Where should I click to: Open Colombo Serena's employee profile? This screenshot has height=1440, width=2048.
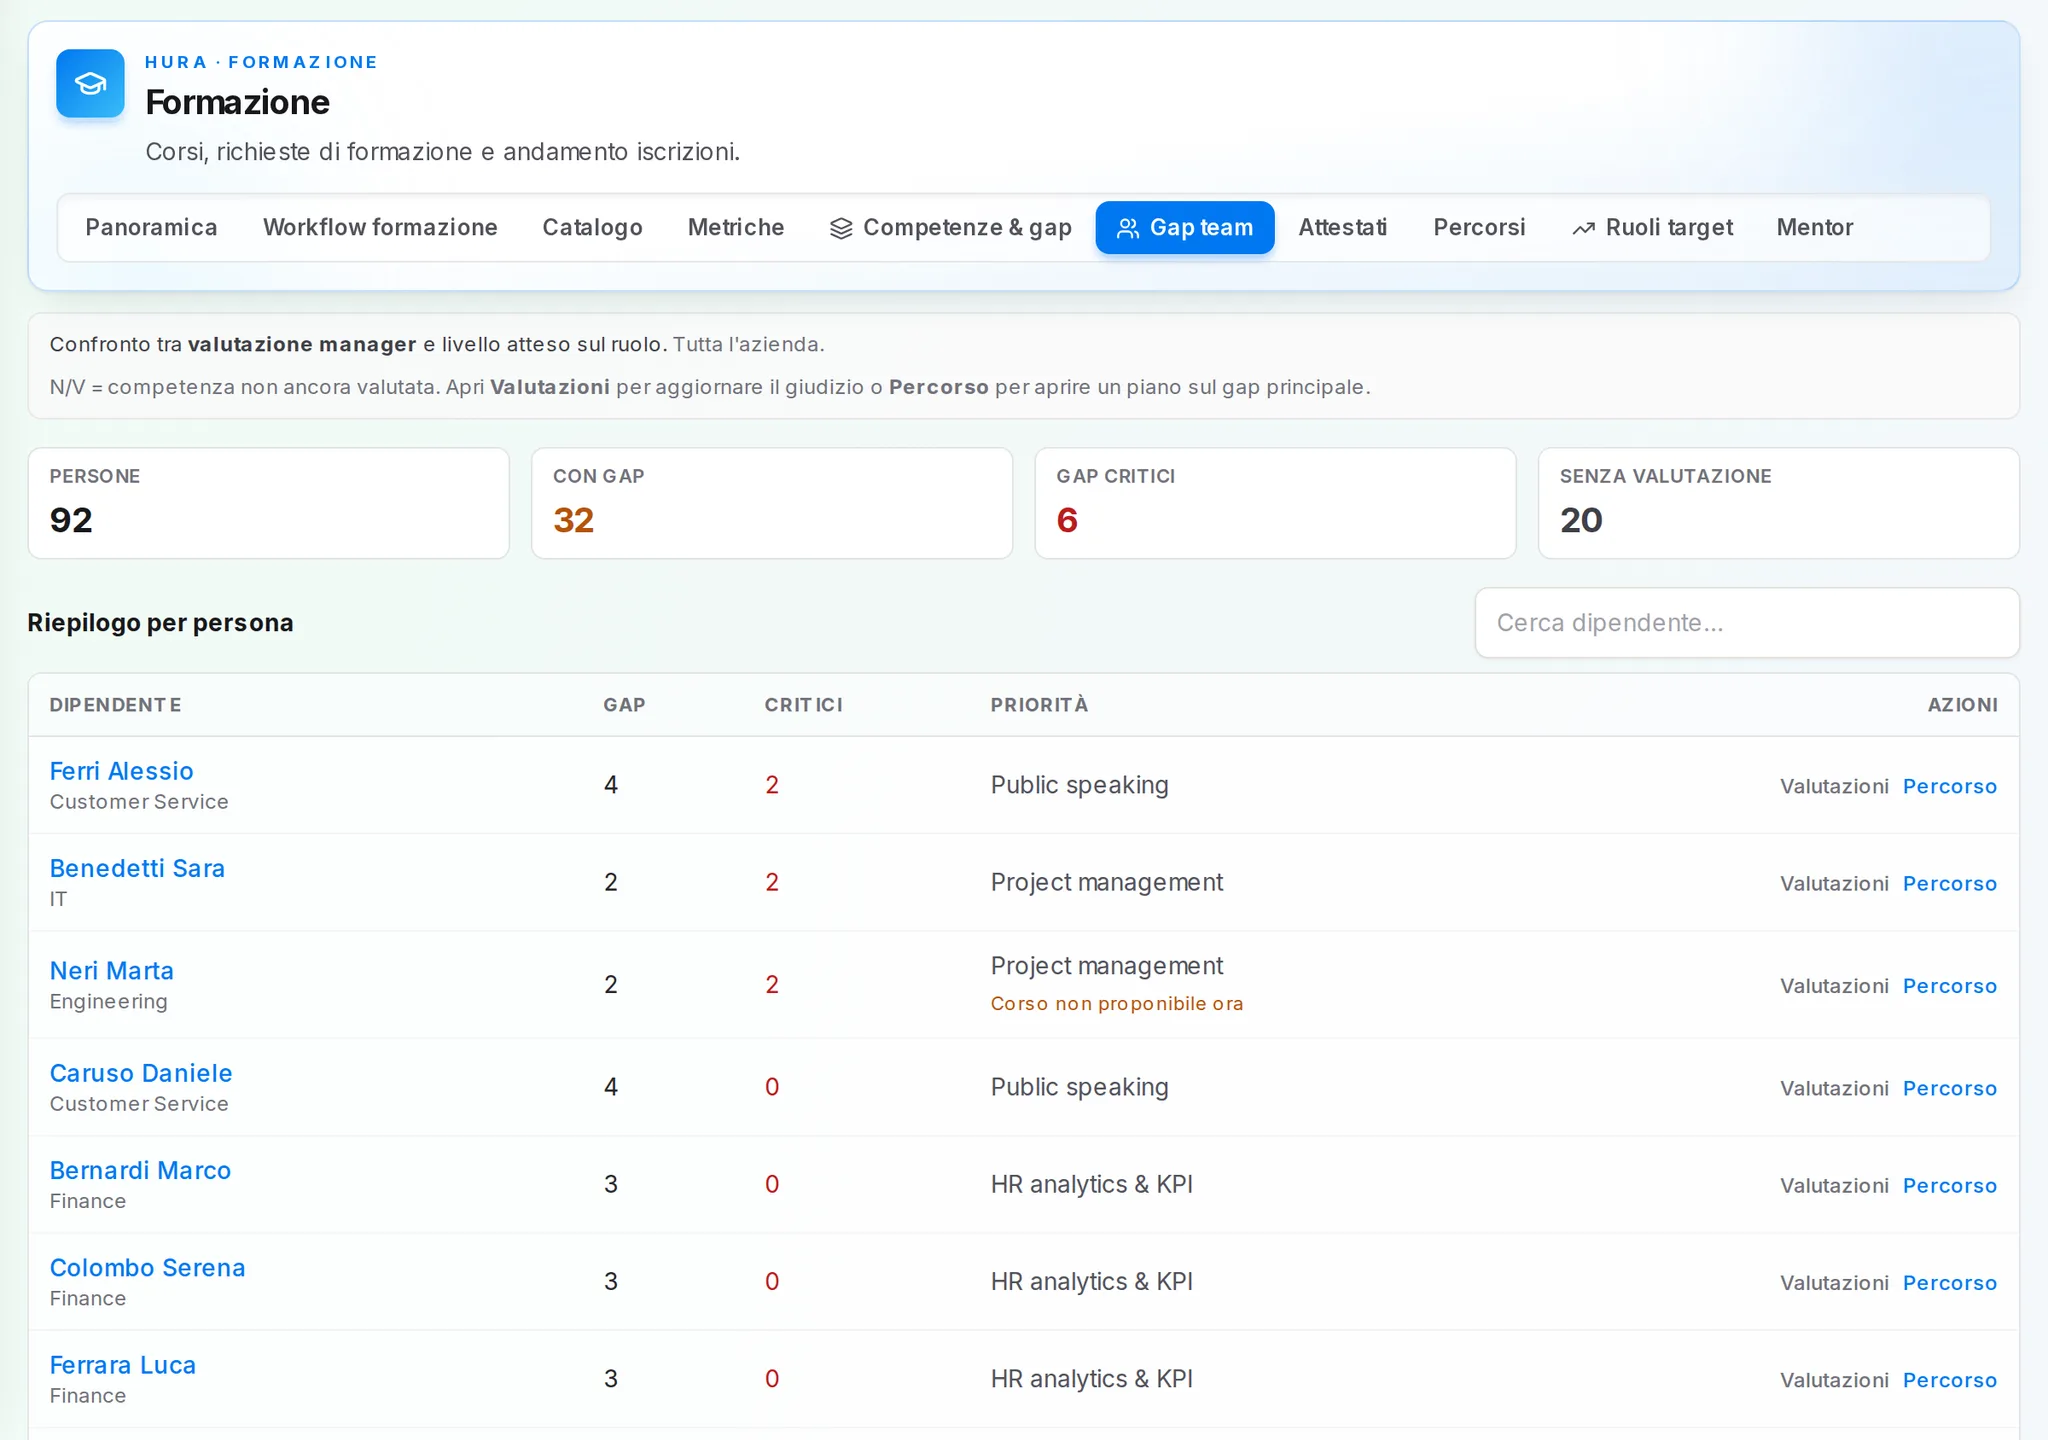148,1268
